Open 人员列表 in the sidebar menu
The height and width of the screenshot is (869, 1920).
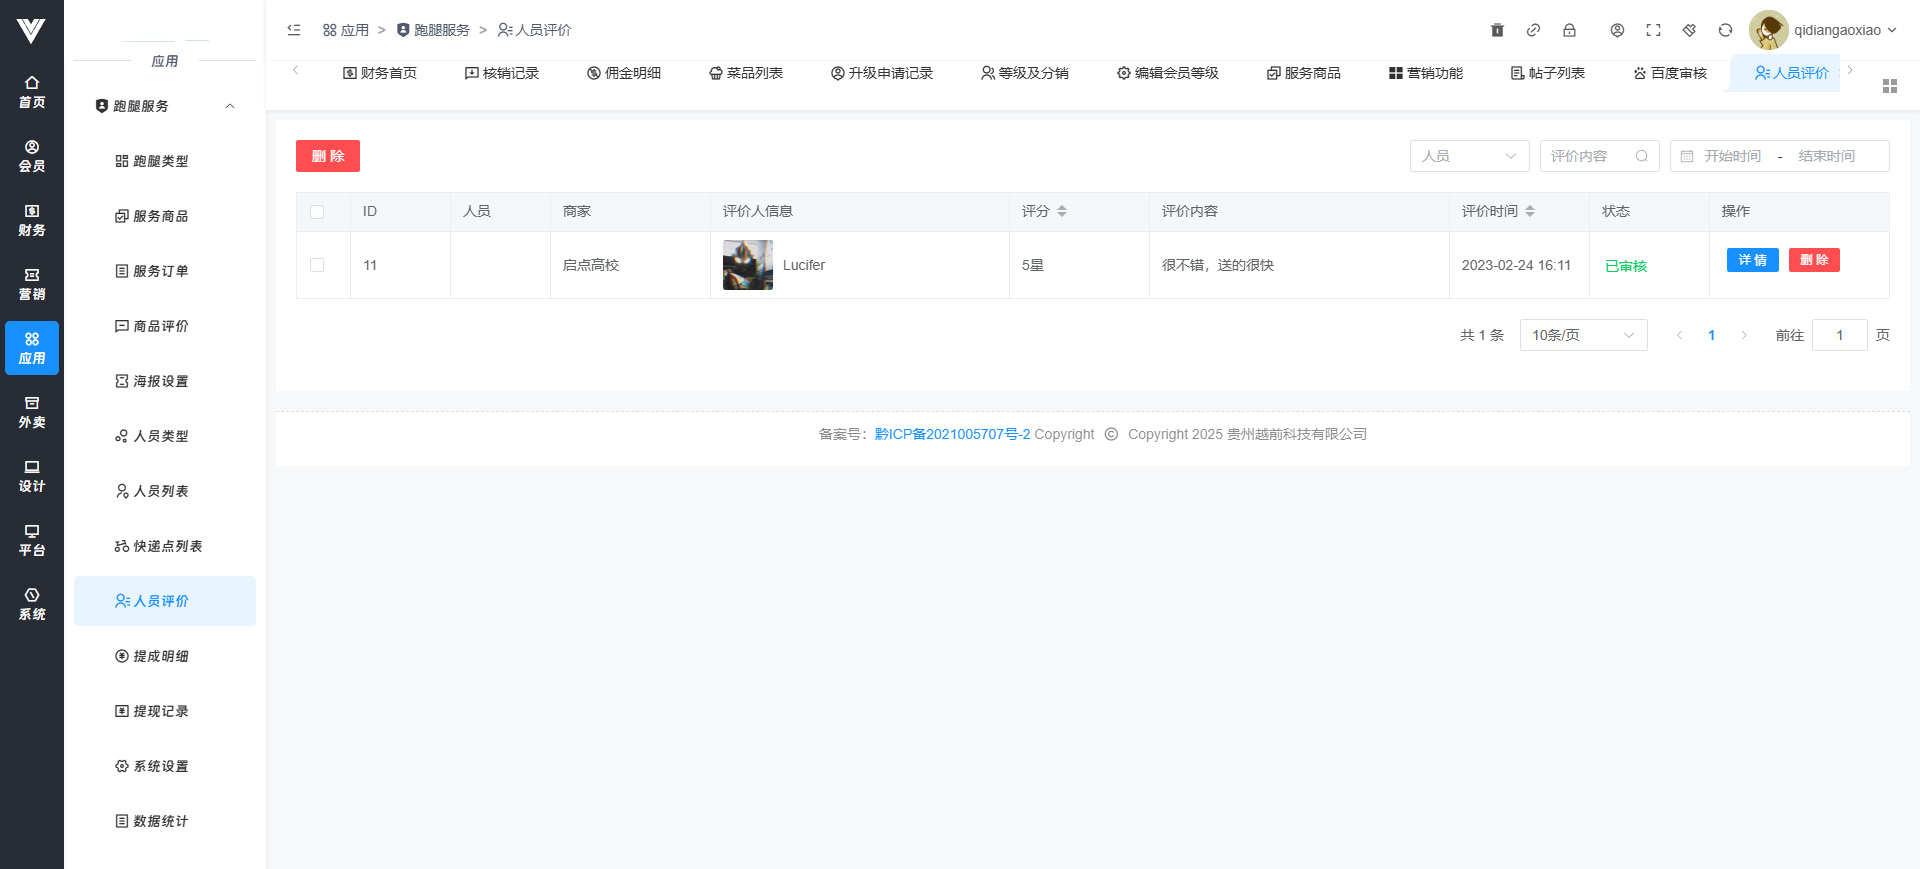click(160, 491)
